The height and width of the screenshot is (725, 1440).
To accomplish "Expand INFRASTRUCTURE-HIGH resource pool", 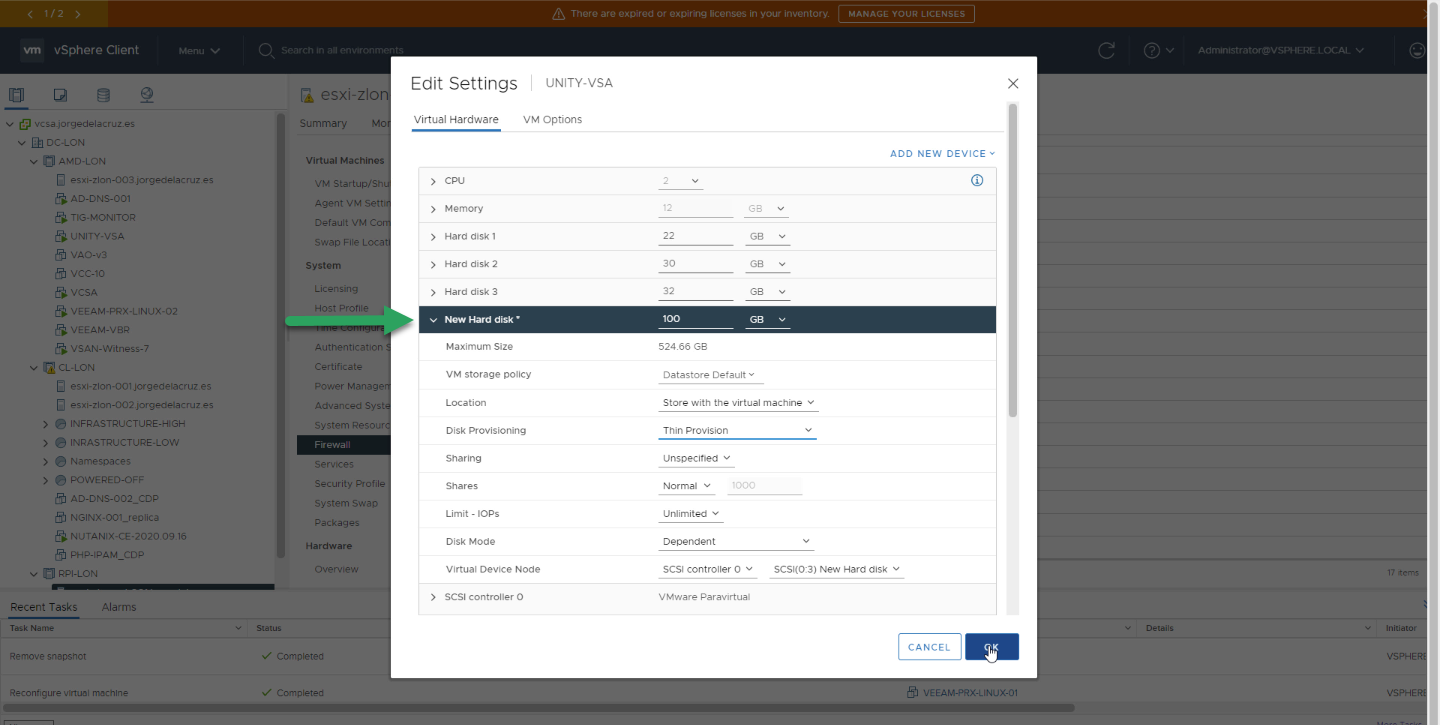I will point(46,424).
